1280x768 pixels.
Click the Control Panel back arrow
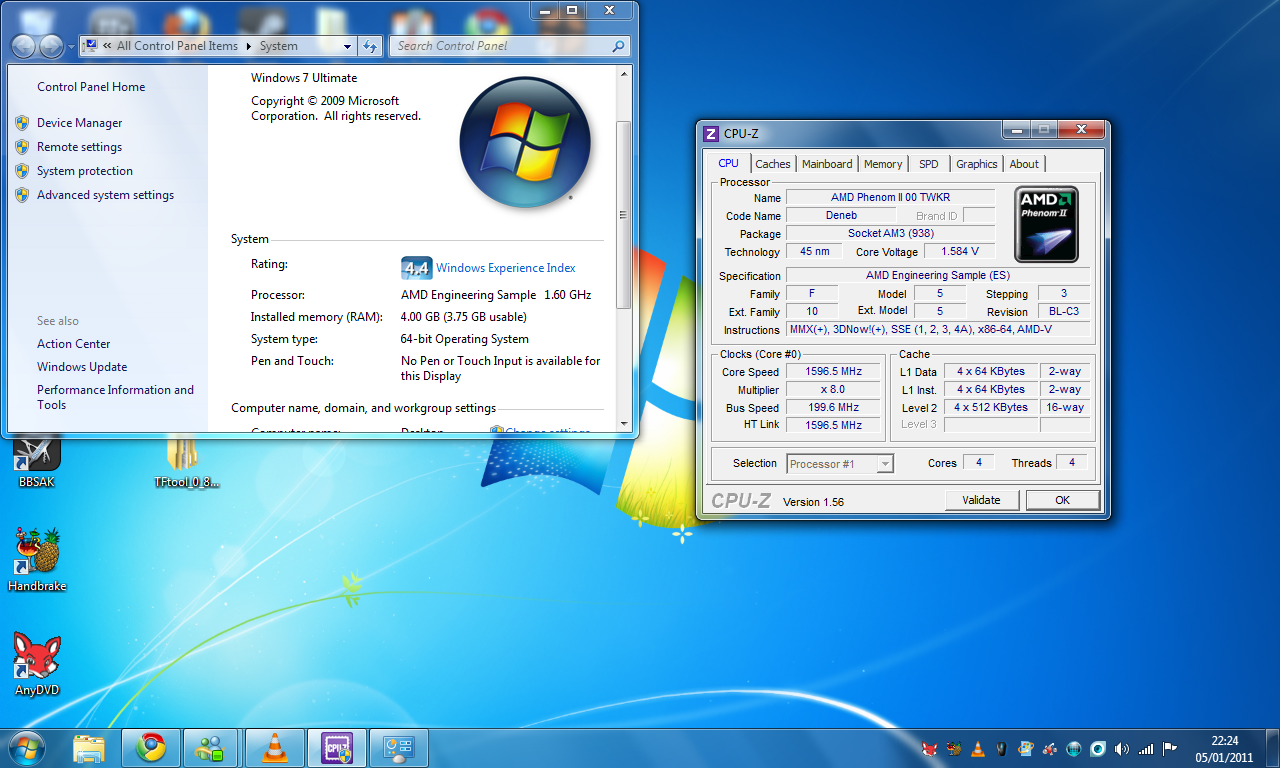pos(23,46)
